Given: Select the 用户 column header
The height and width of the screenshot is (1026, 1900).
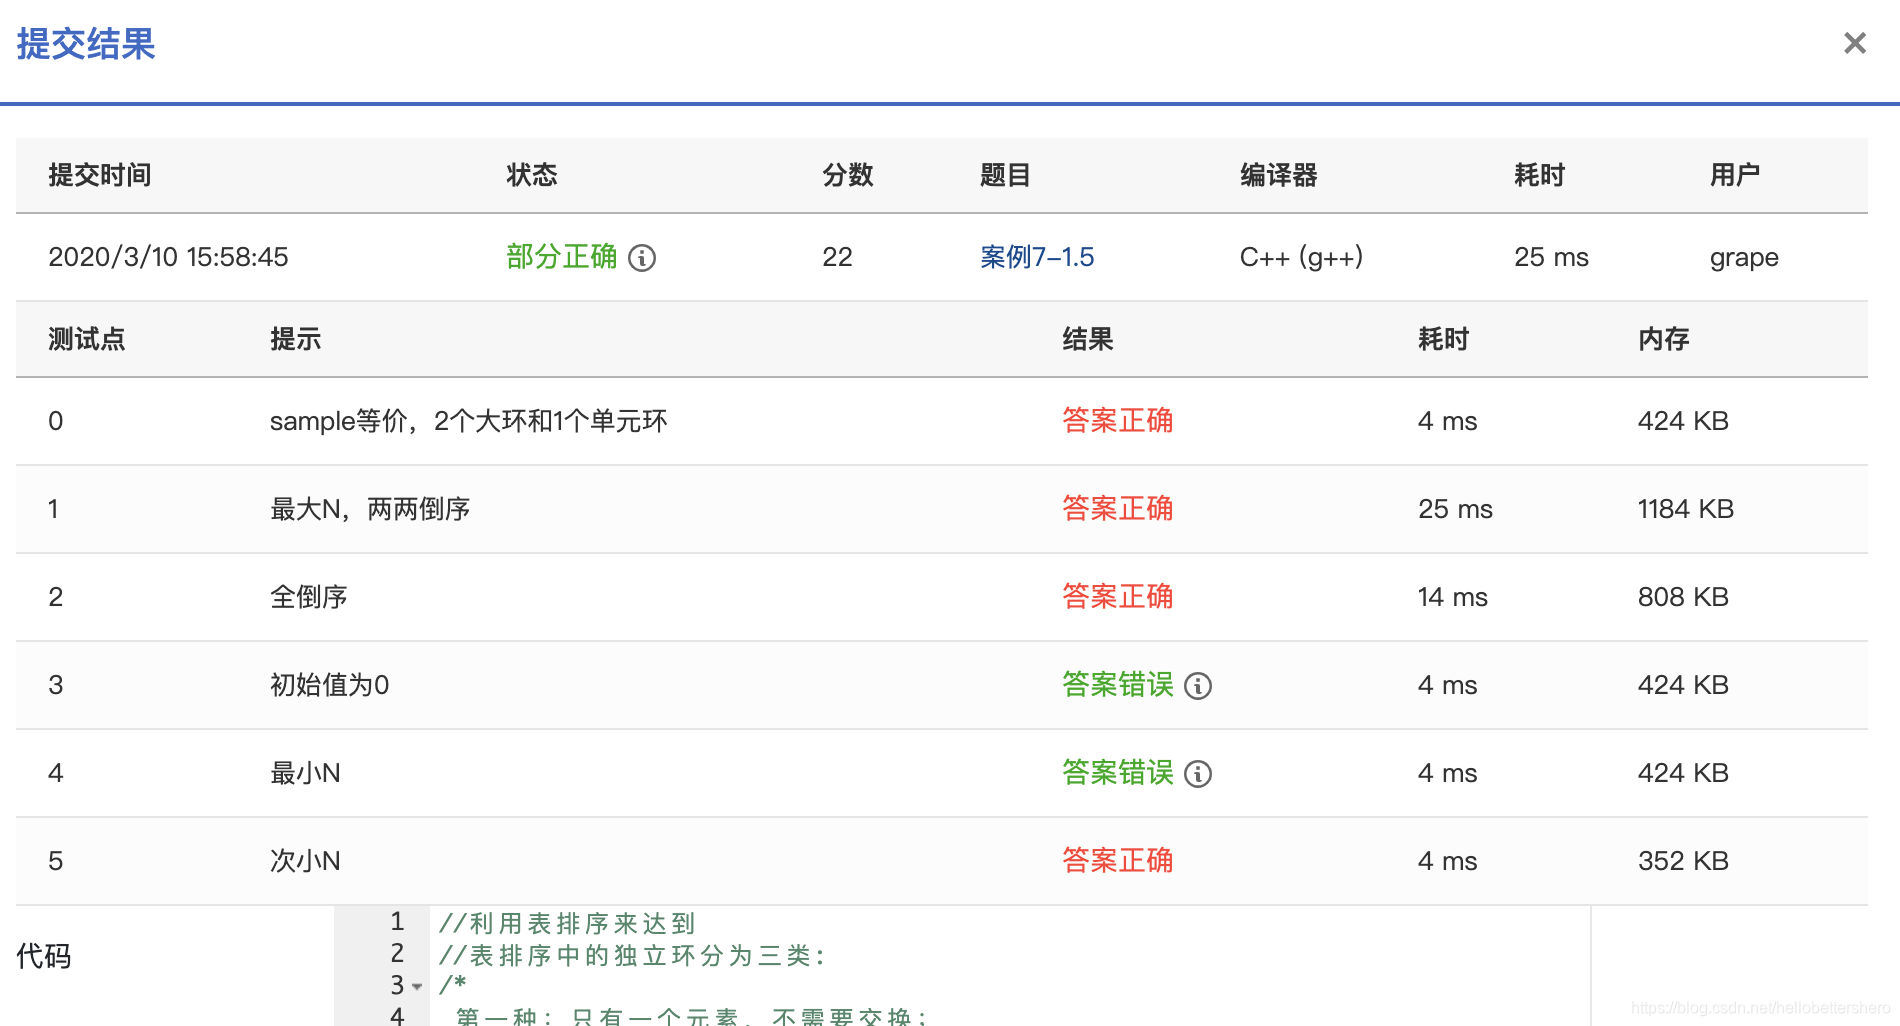Looking at the screenshot, I should pyautogui.click(x=1735, y=175).
